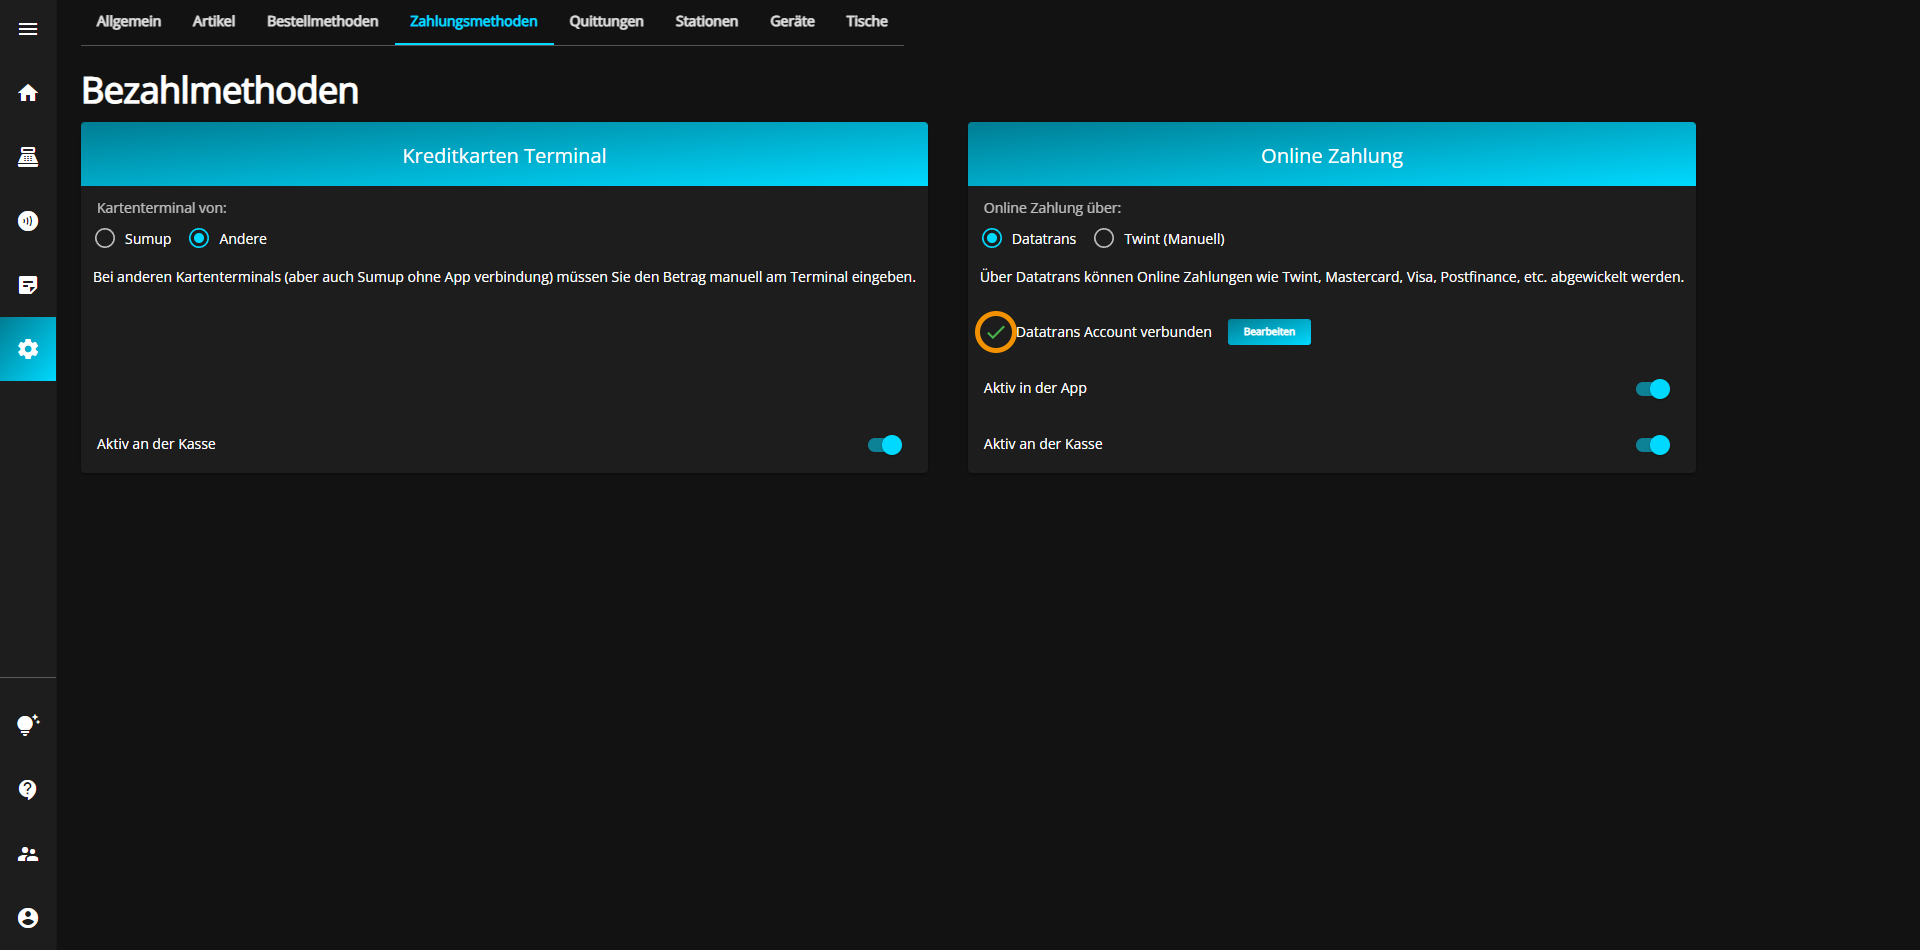The height and width of the screenshot is (950, 1920).
Task: Click the Online Zahlung card header
Action: (x=1332, y=155)
